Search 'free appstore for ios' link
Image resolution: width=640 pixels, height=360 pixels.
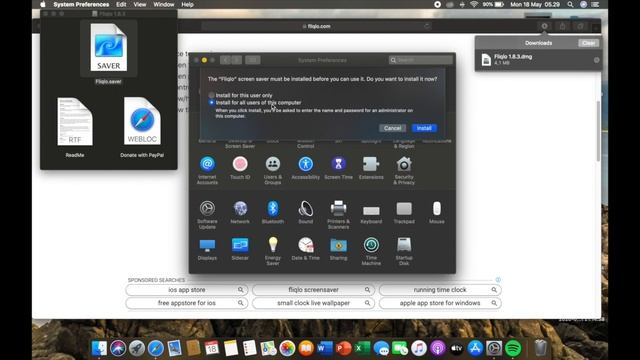(x=187, y=303)
